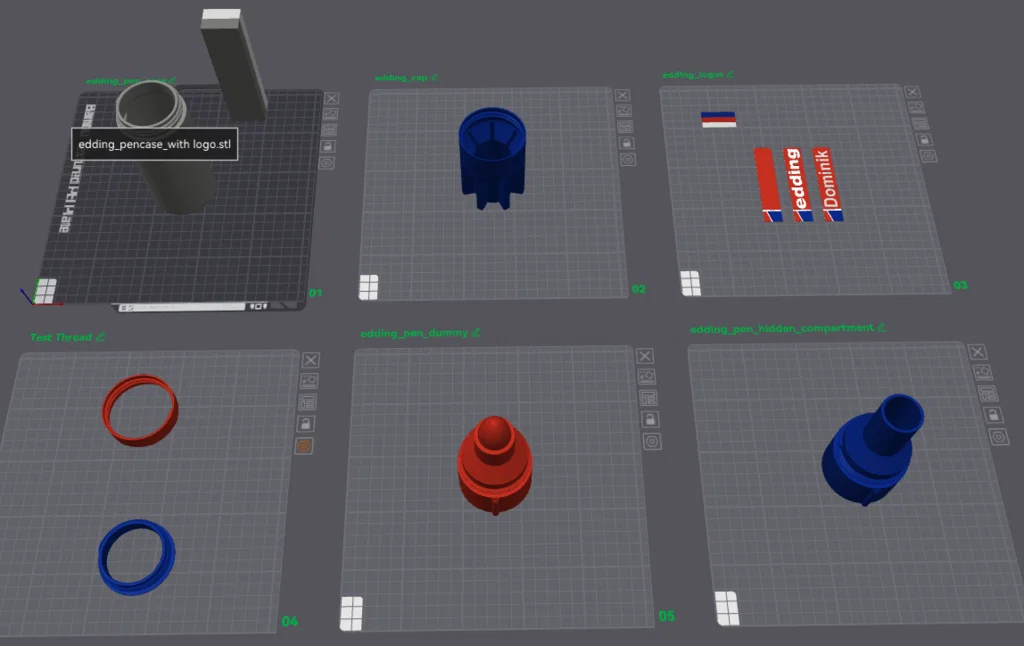Image resolution: width=1024 pixels, height=646 pixels.
Task: Click plate number '01'
Action: pyautogui.click(x=315, y=293)
